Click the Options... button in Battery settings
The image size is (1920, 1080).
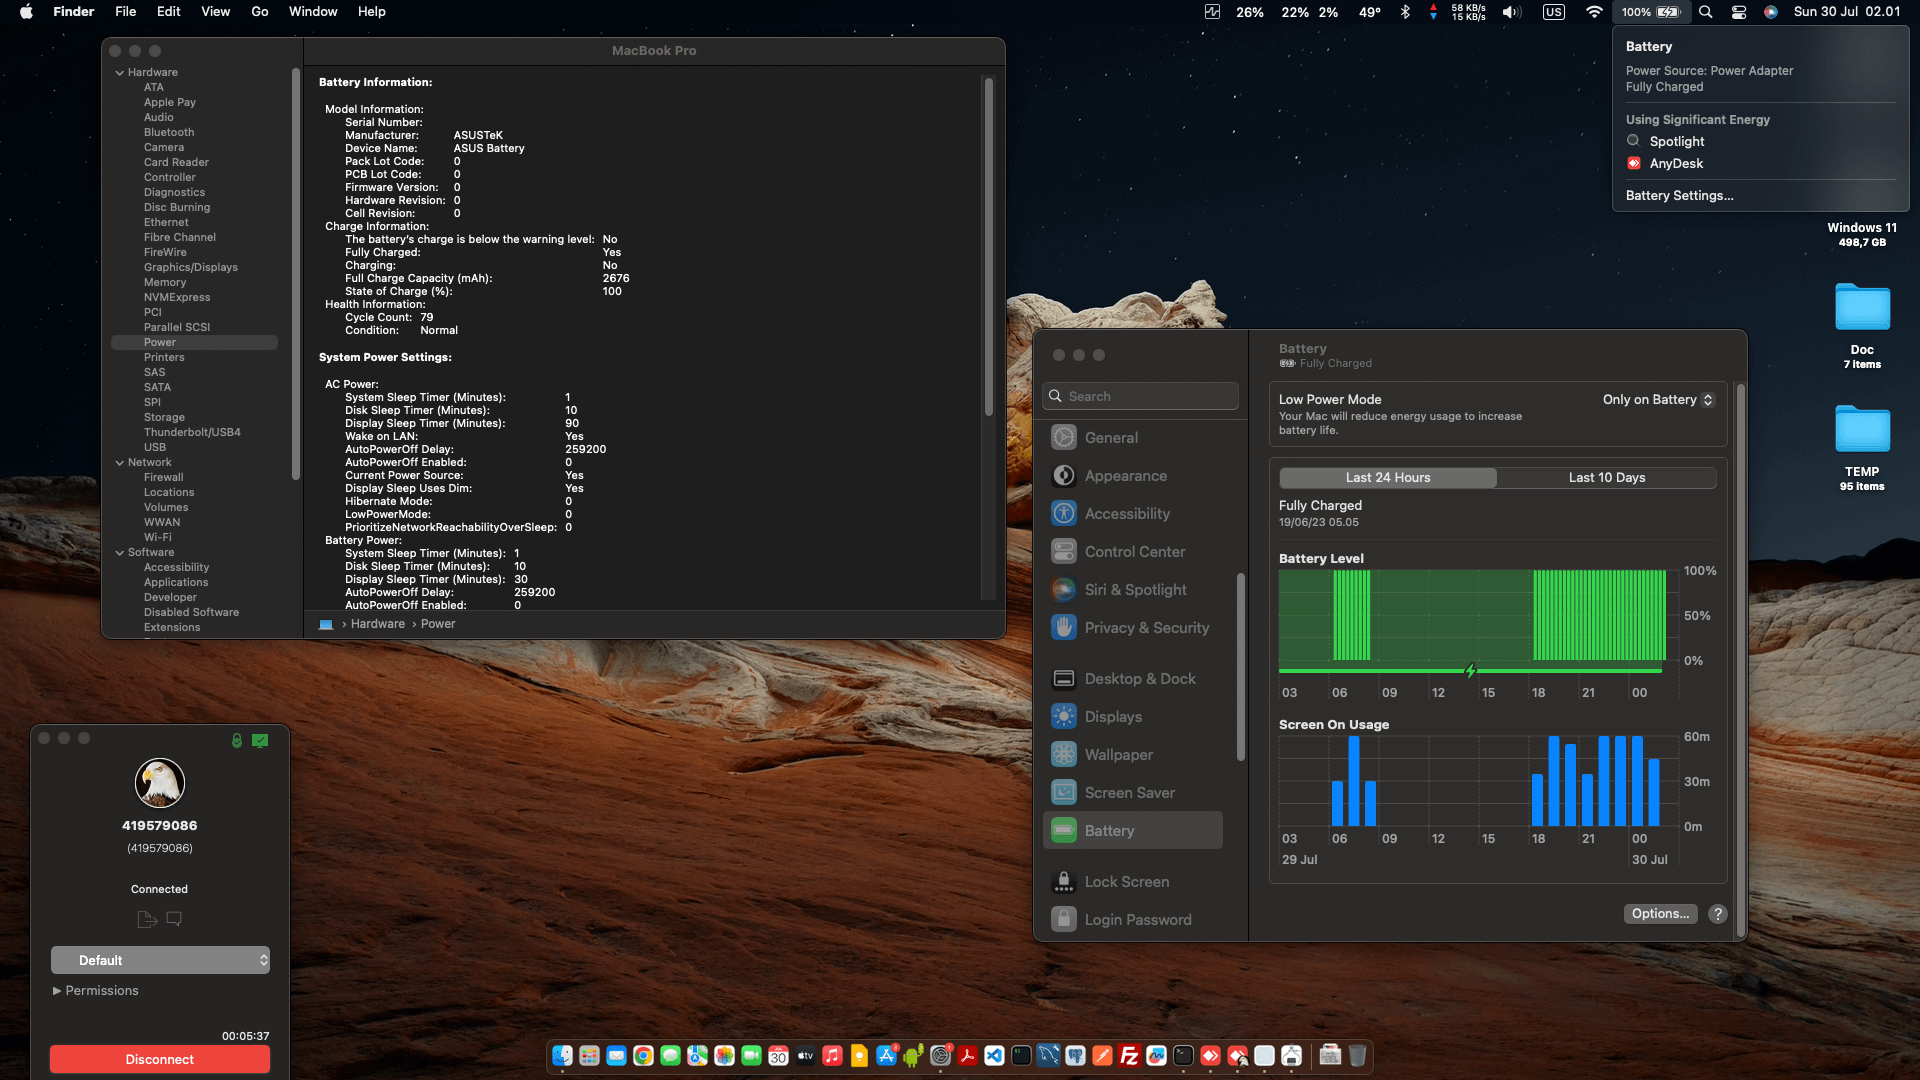[1661, 914]
